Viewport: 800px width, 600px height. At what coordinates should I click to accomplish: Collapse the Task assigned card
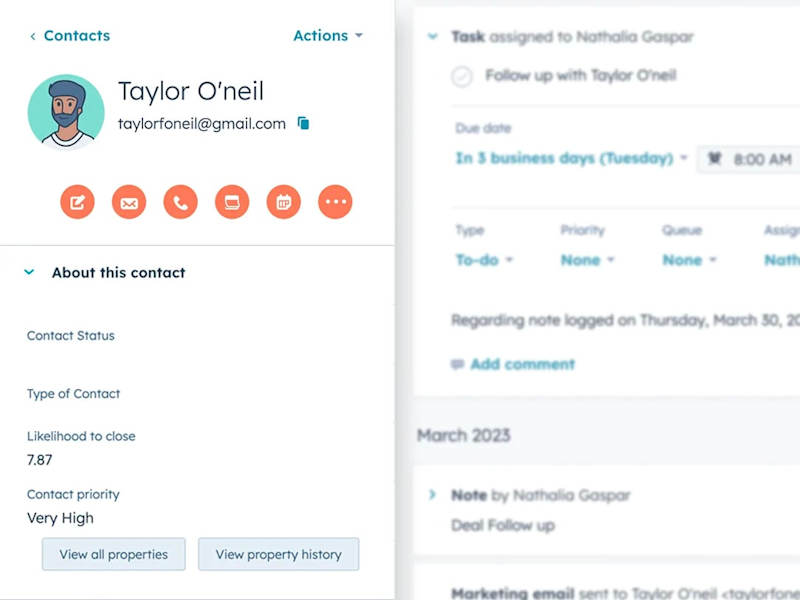(x=433, y=36)
